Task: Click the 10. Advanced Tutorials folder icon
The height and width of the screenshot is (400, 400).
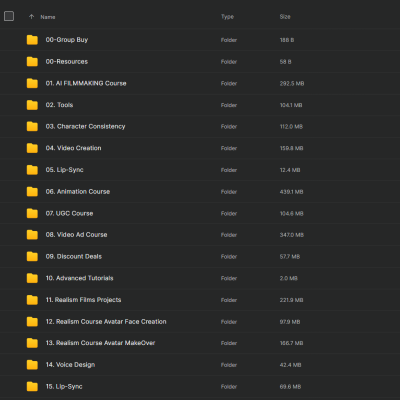Action: coord(32,278)
